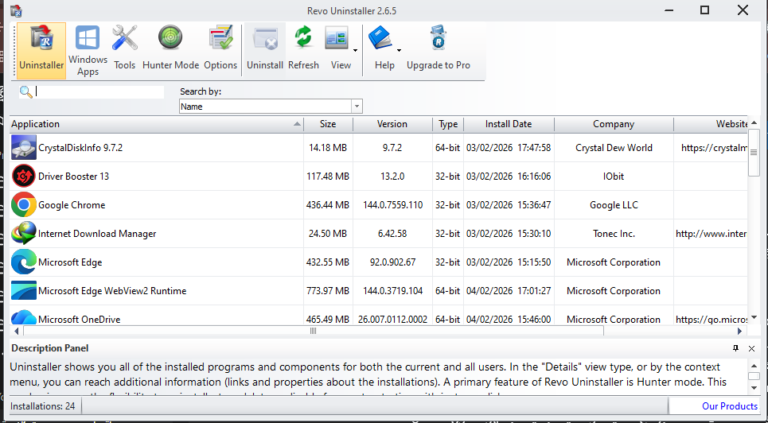Click the 117.48 MB size cell
Image resolution: width=768 pixels, height=423 pixels.
328,176
